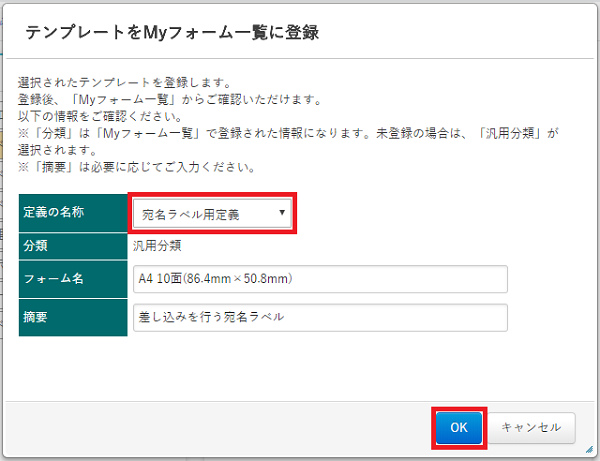Click the line 以下の情報をご確認ください。
Image resolution: width=600 pixels, height=461 pixels.
coord(100,116)
